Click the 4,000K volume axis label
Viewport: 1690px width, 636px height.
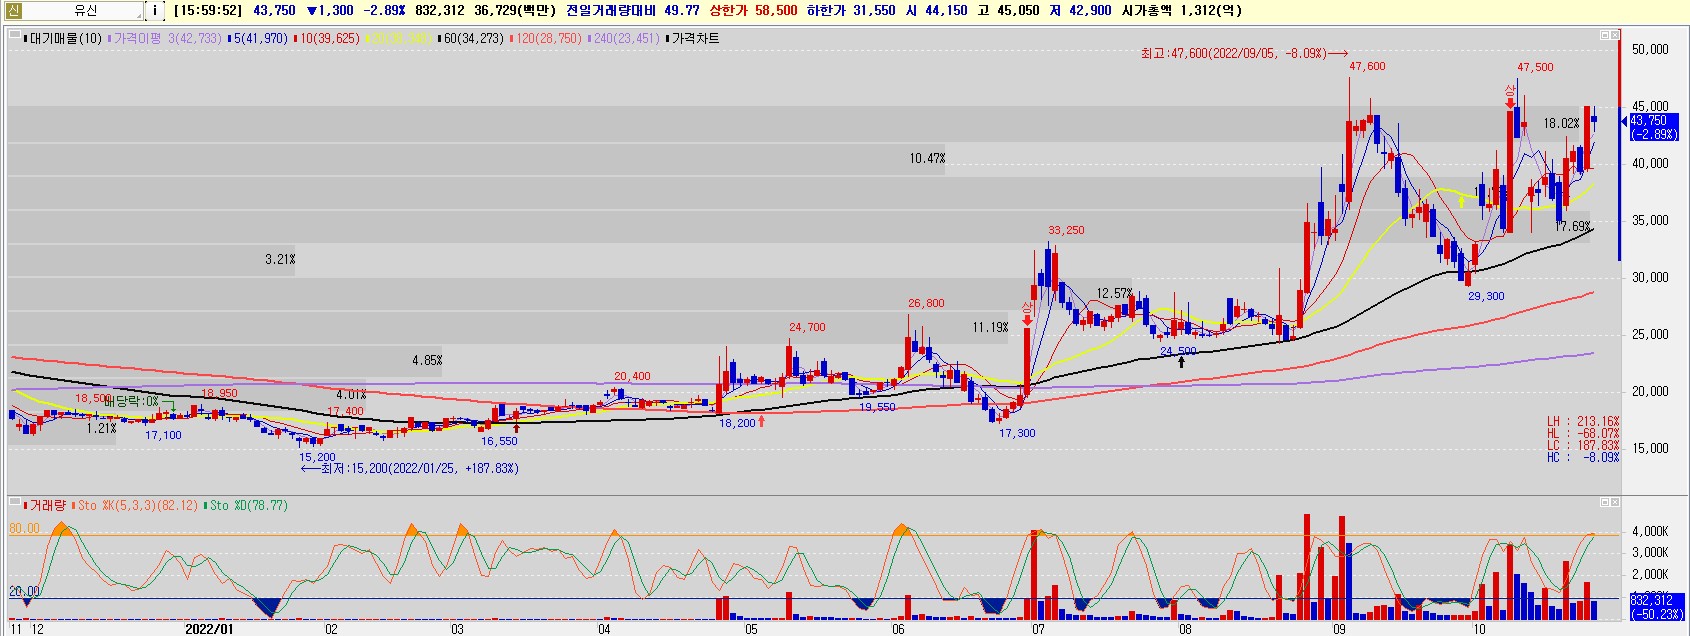(1649, 531)
